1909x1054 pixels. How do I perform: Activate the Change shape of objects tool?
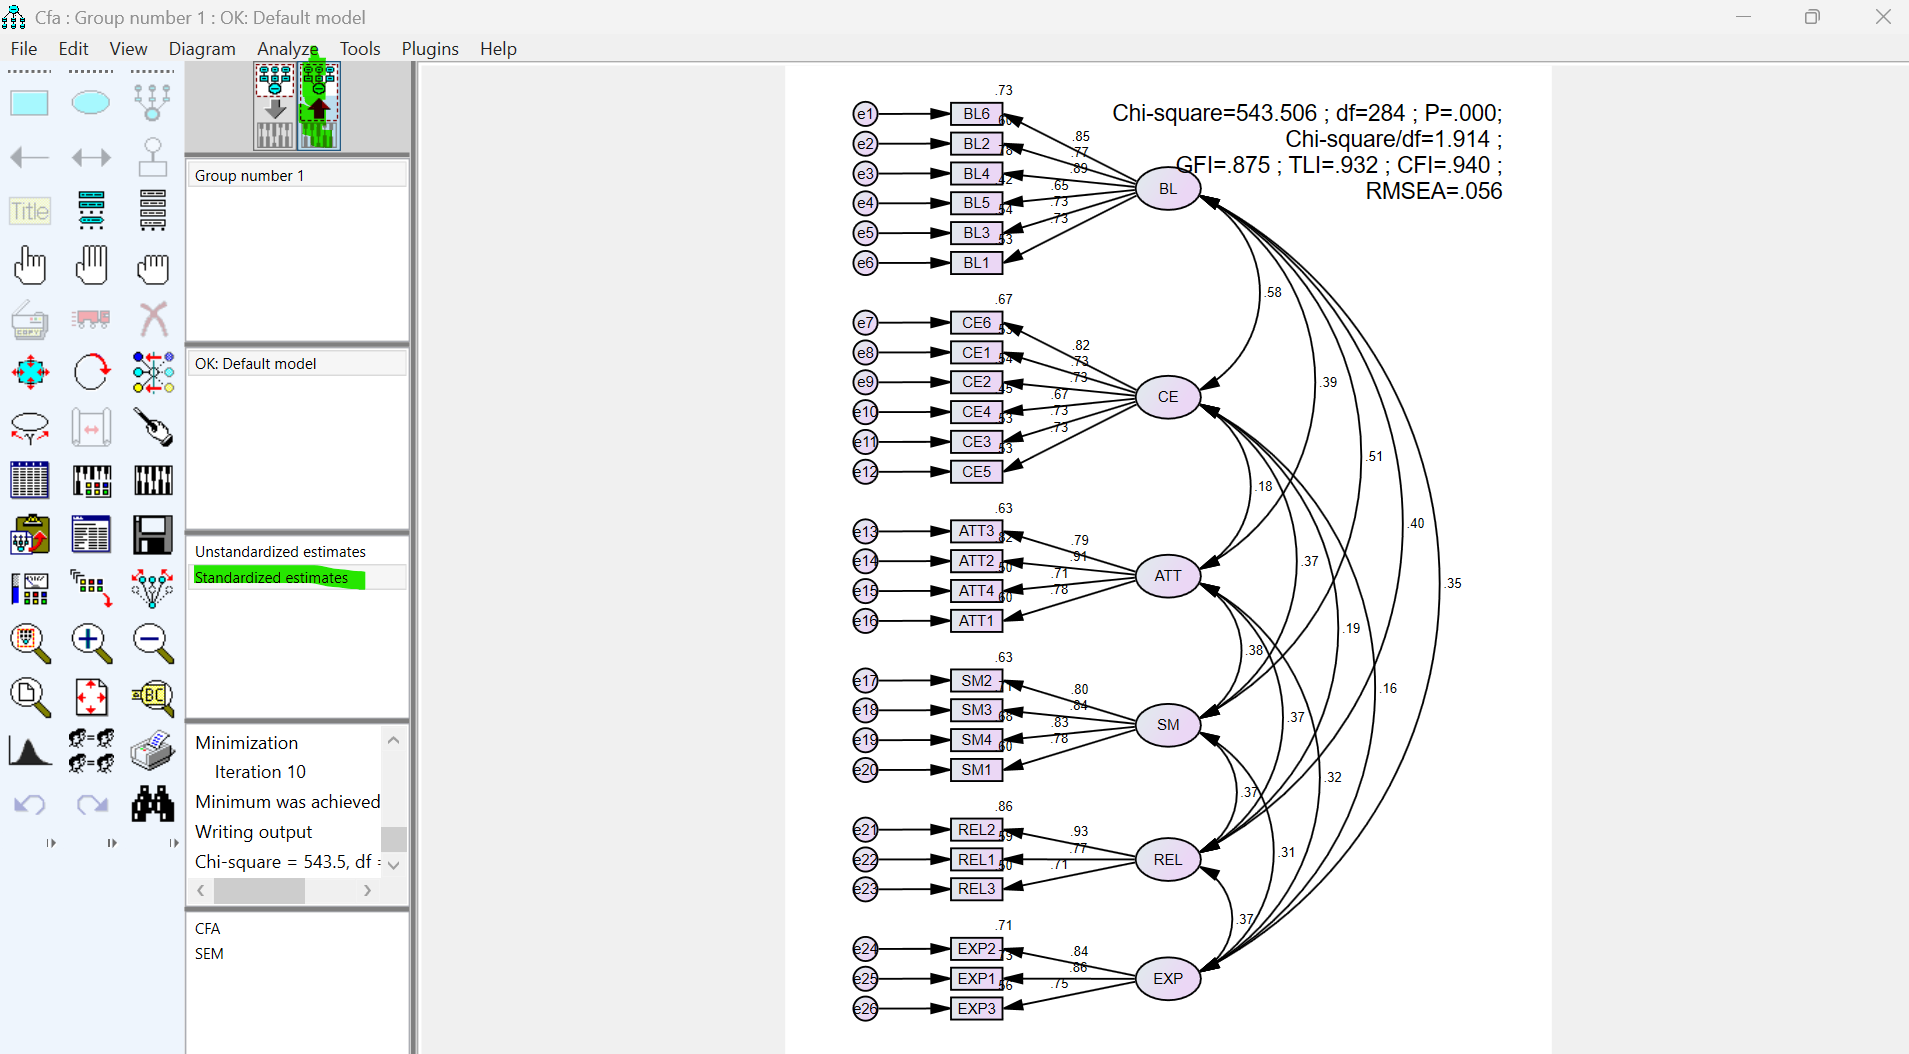(x=30, y=373)
